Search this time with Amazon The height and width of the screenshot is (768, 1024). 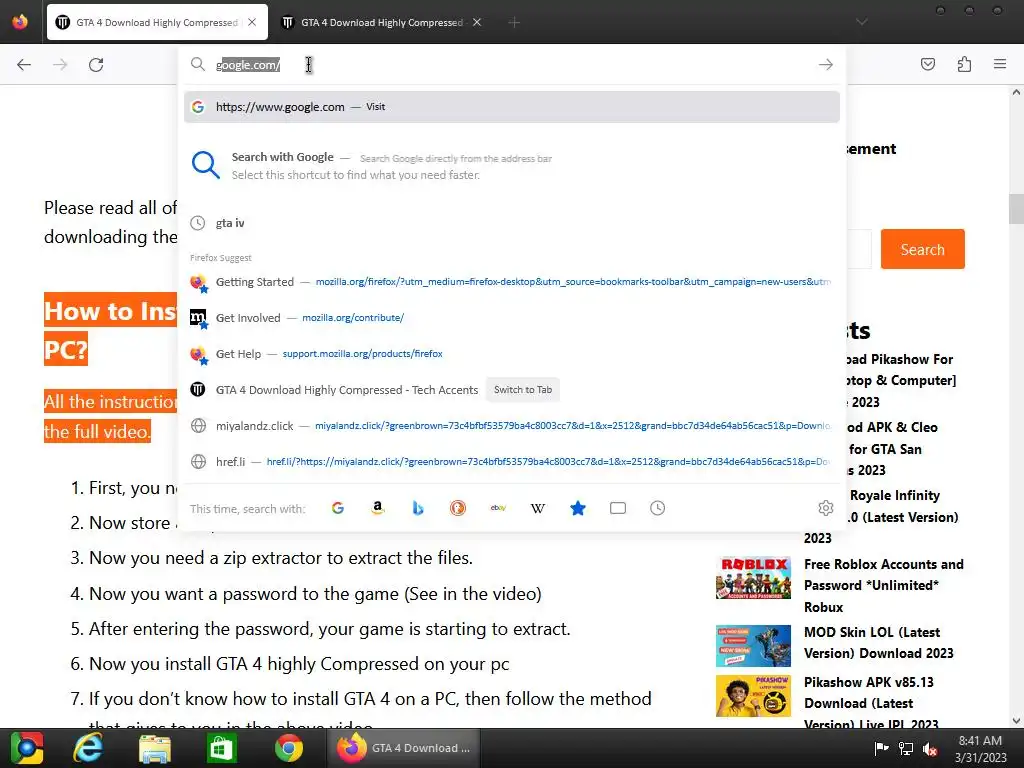(x=377, y=508)
